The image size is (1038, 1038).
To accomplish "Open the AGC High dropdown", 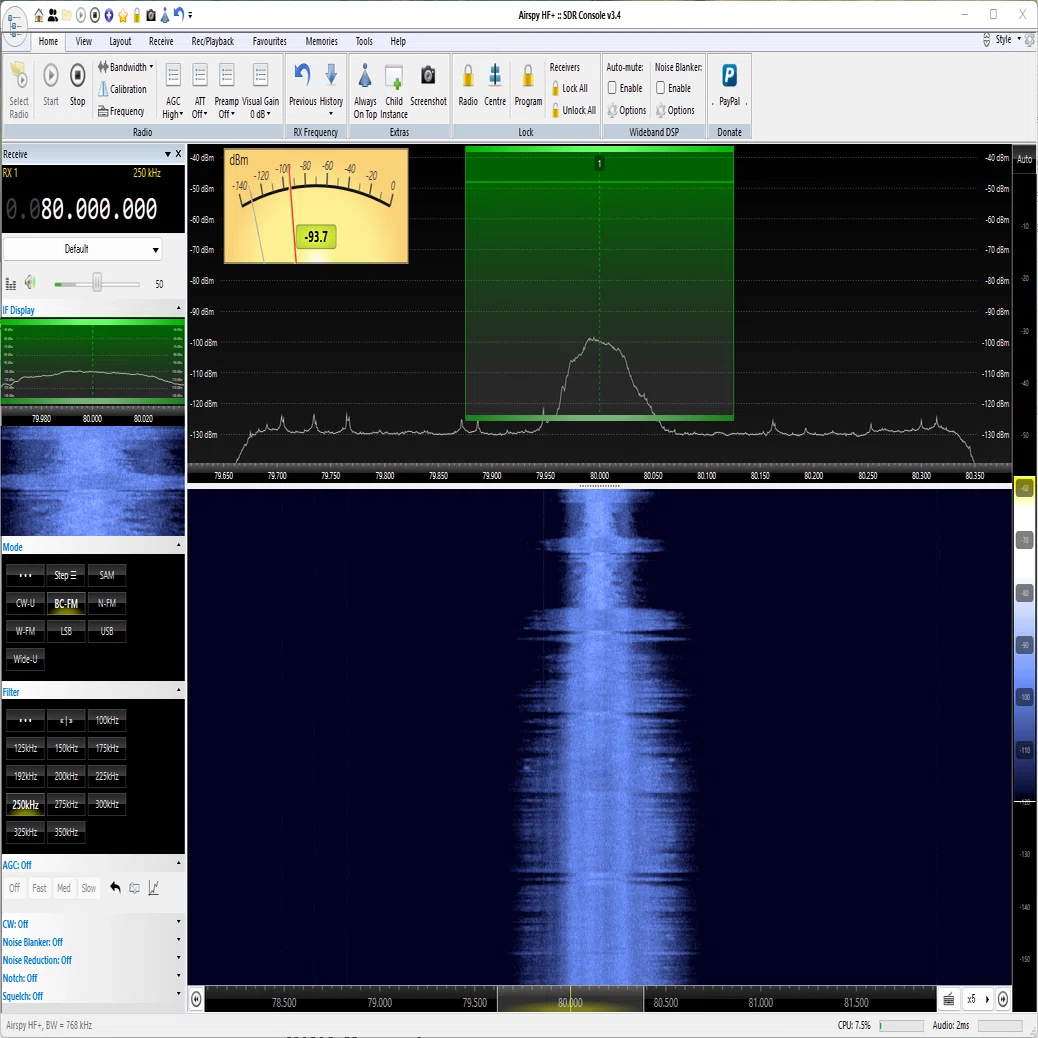I will 173,91.
